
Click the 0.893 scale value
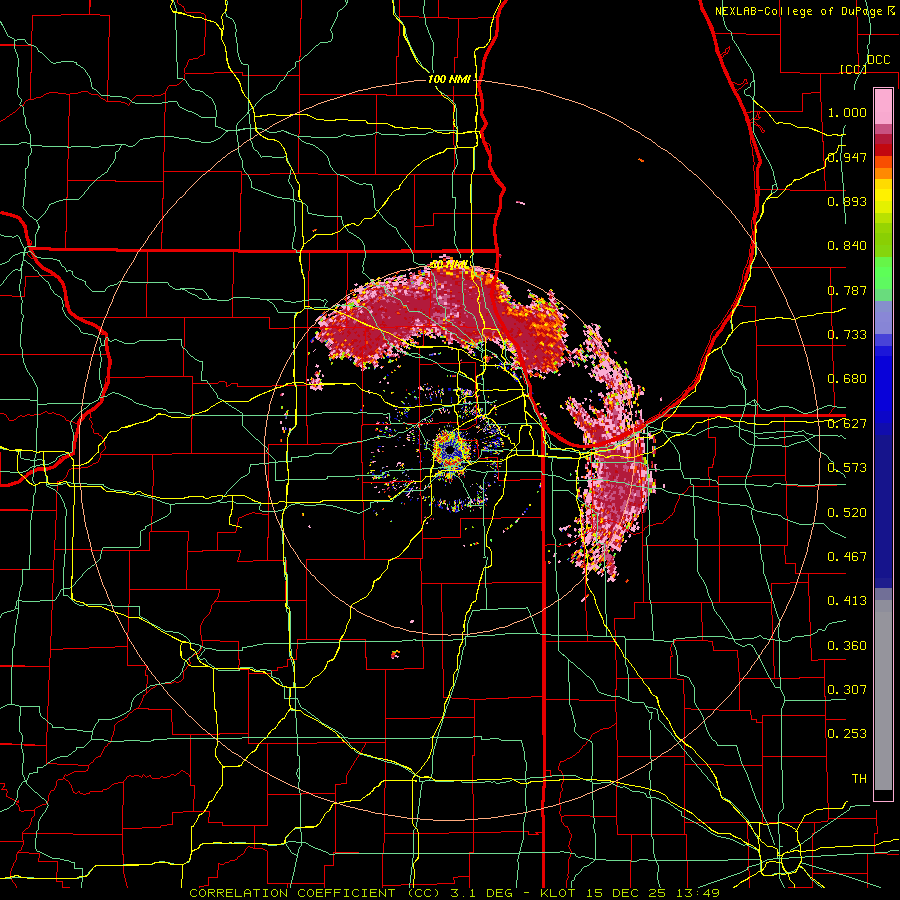point(847,201)
